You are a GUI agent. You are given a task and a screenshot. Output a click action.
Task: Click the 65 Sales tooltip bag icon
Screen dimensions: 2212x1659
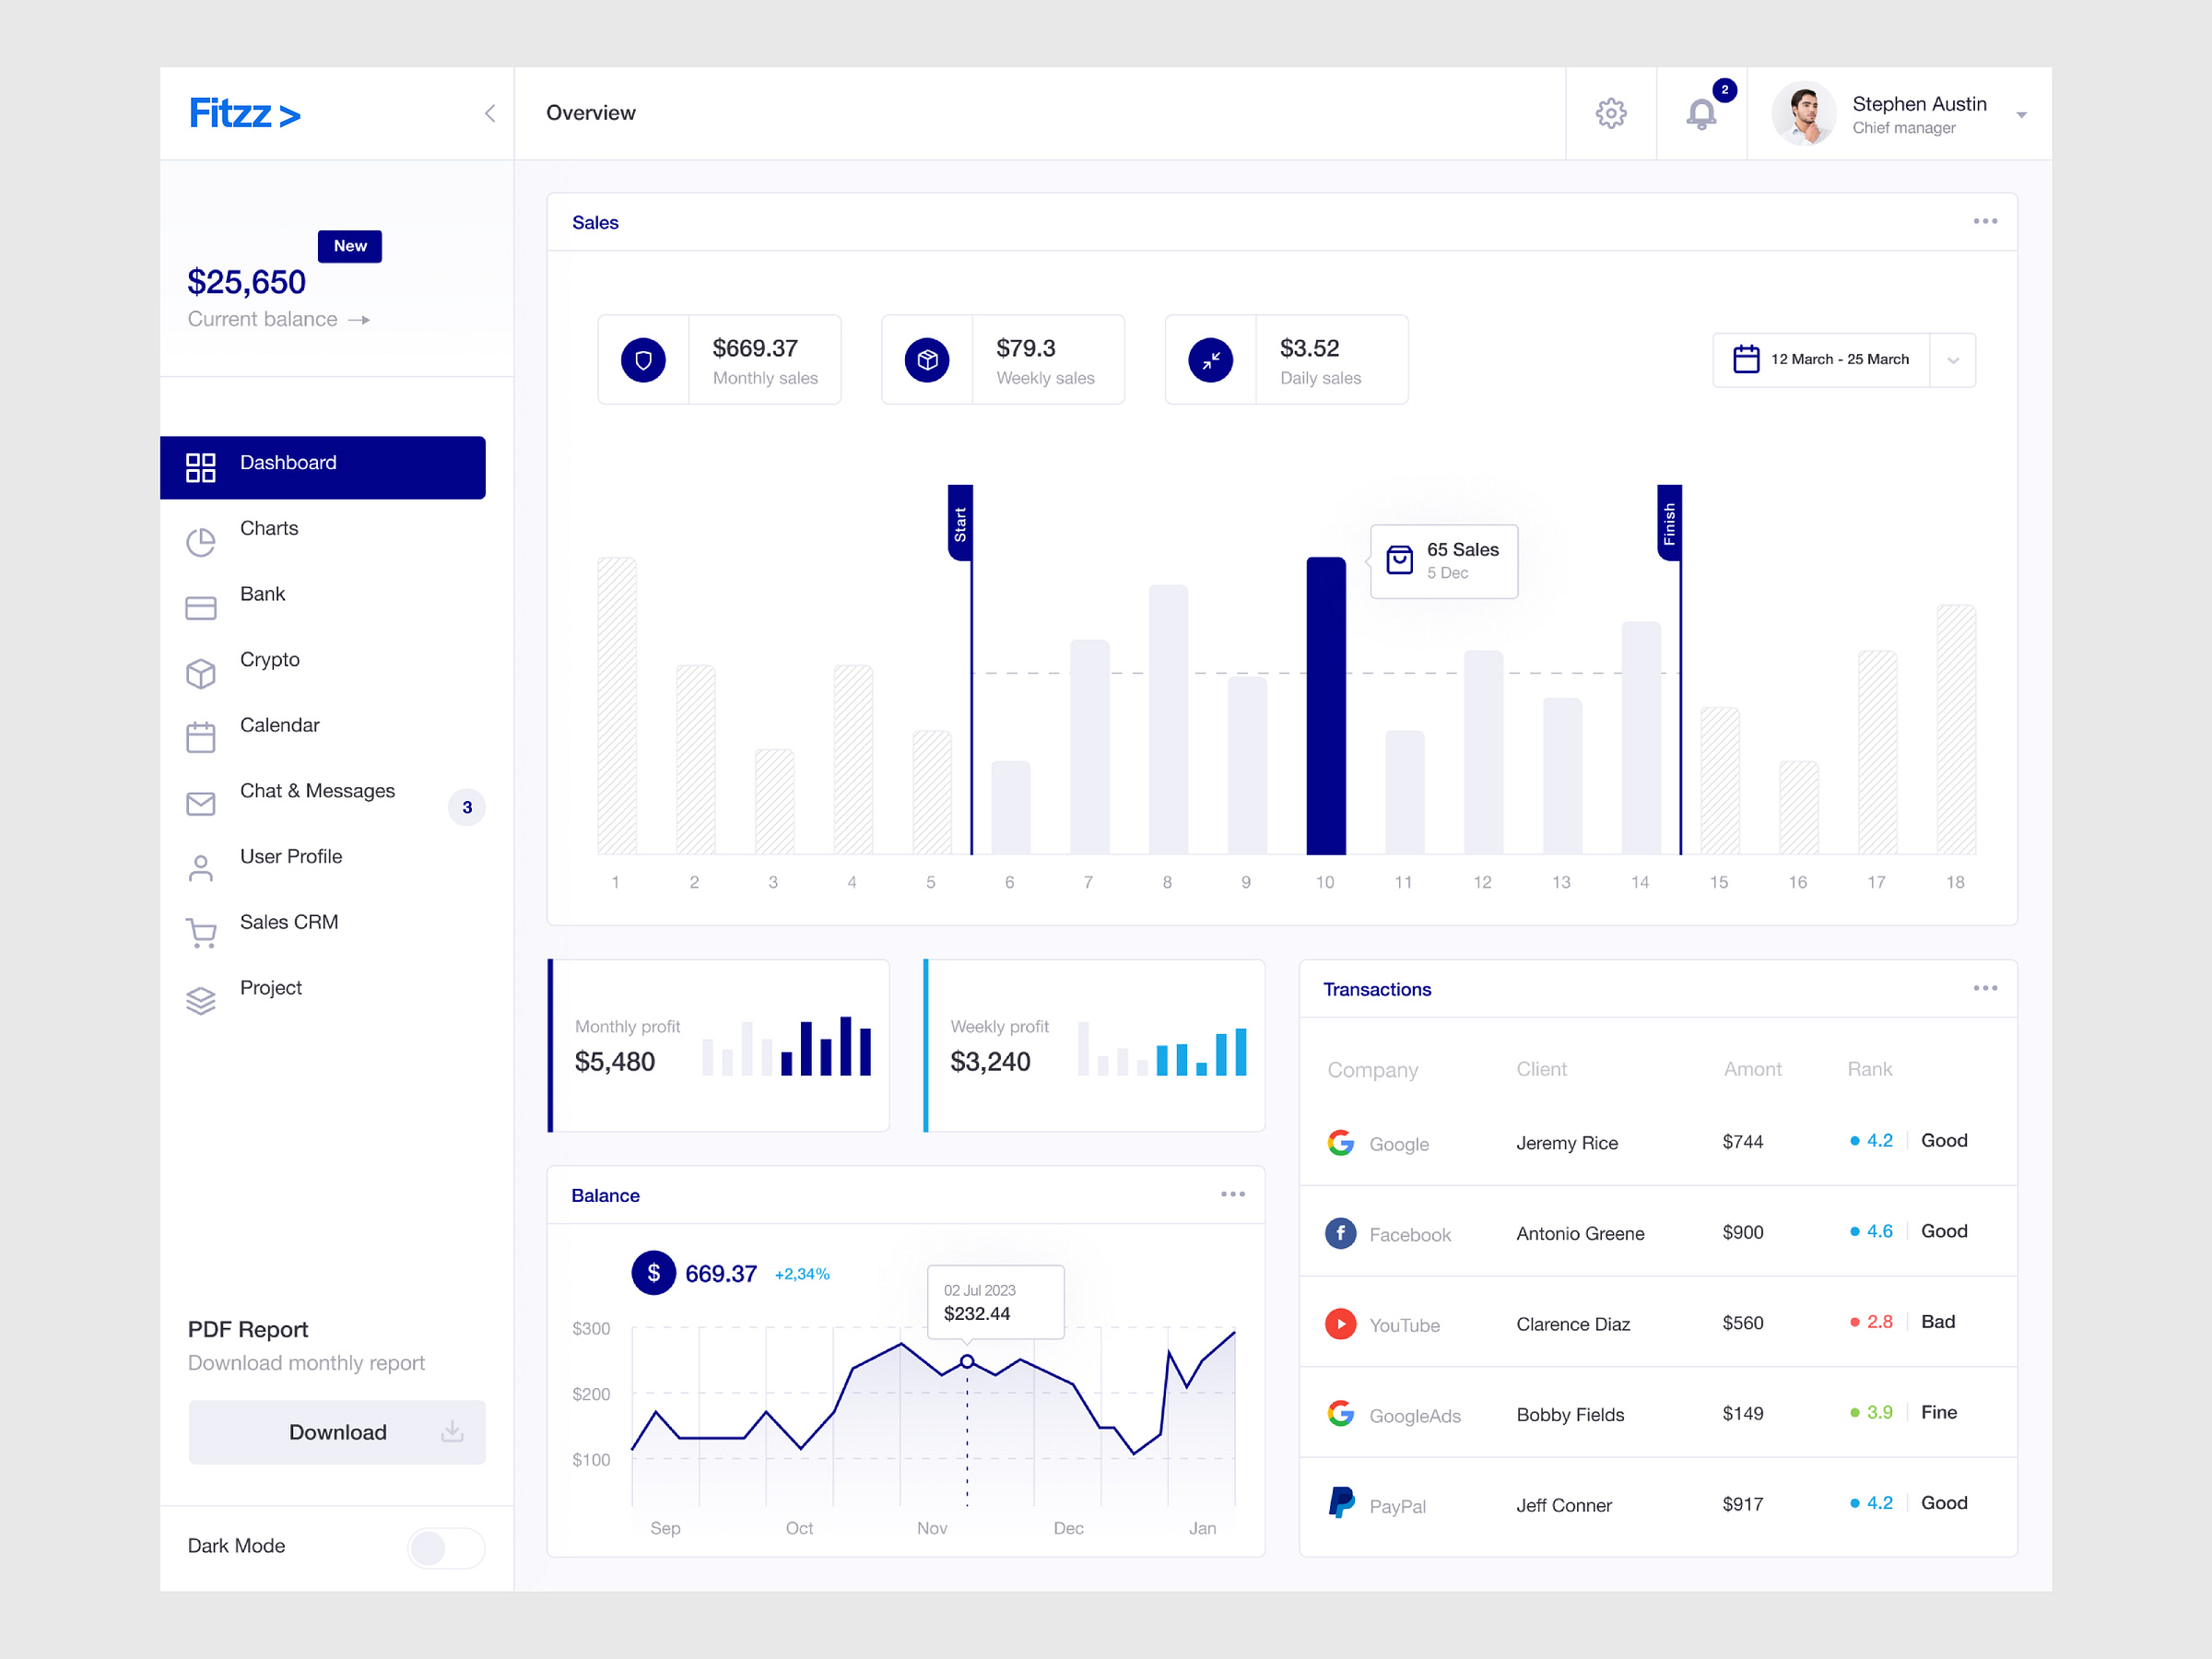(x=1400, y=560)
